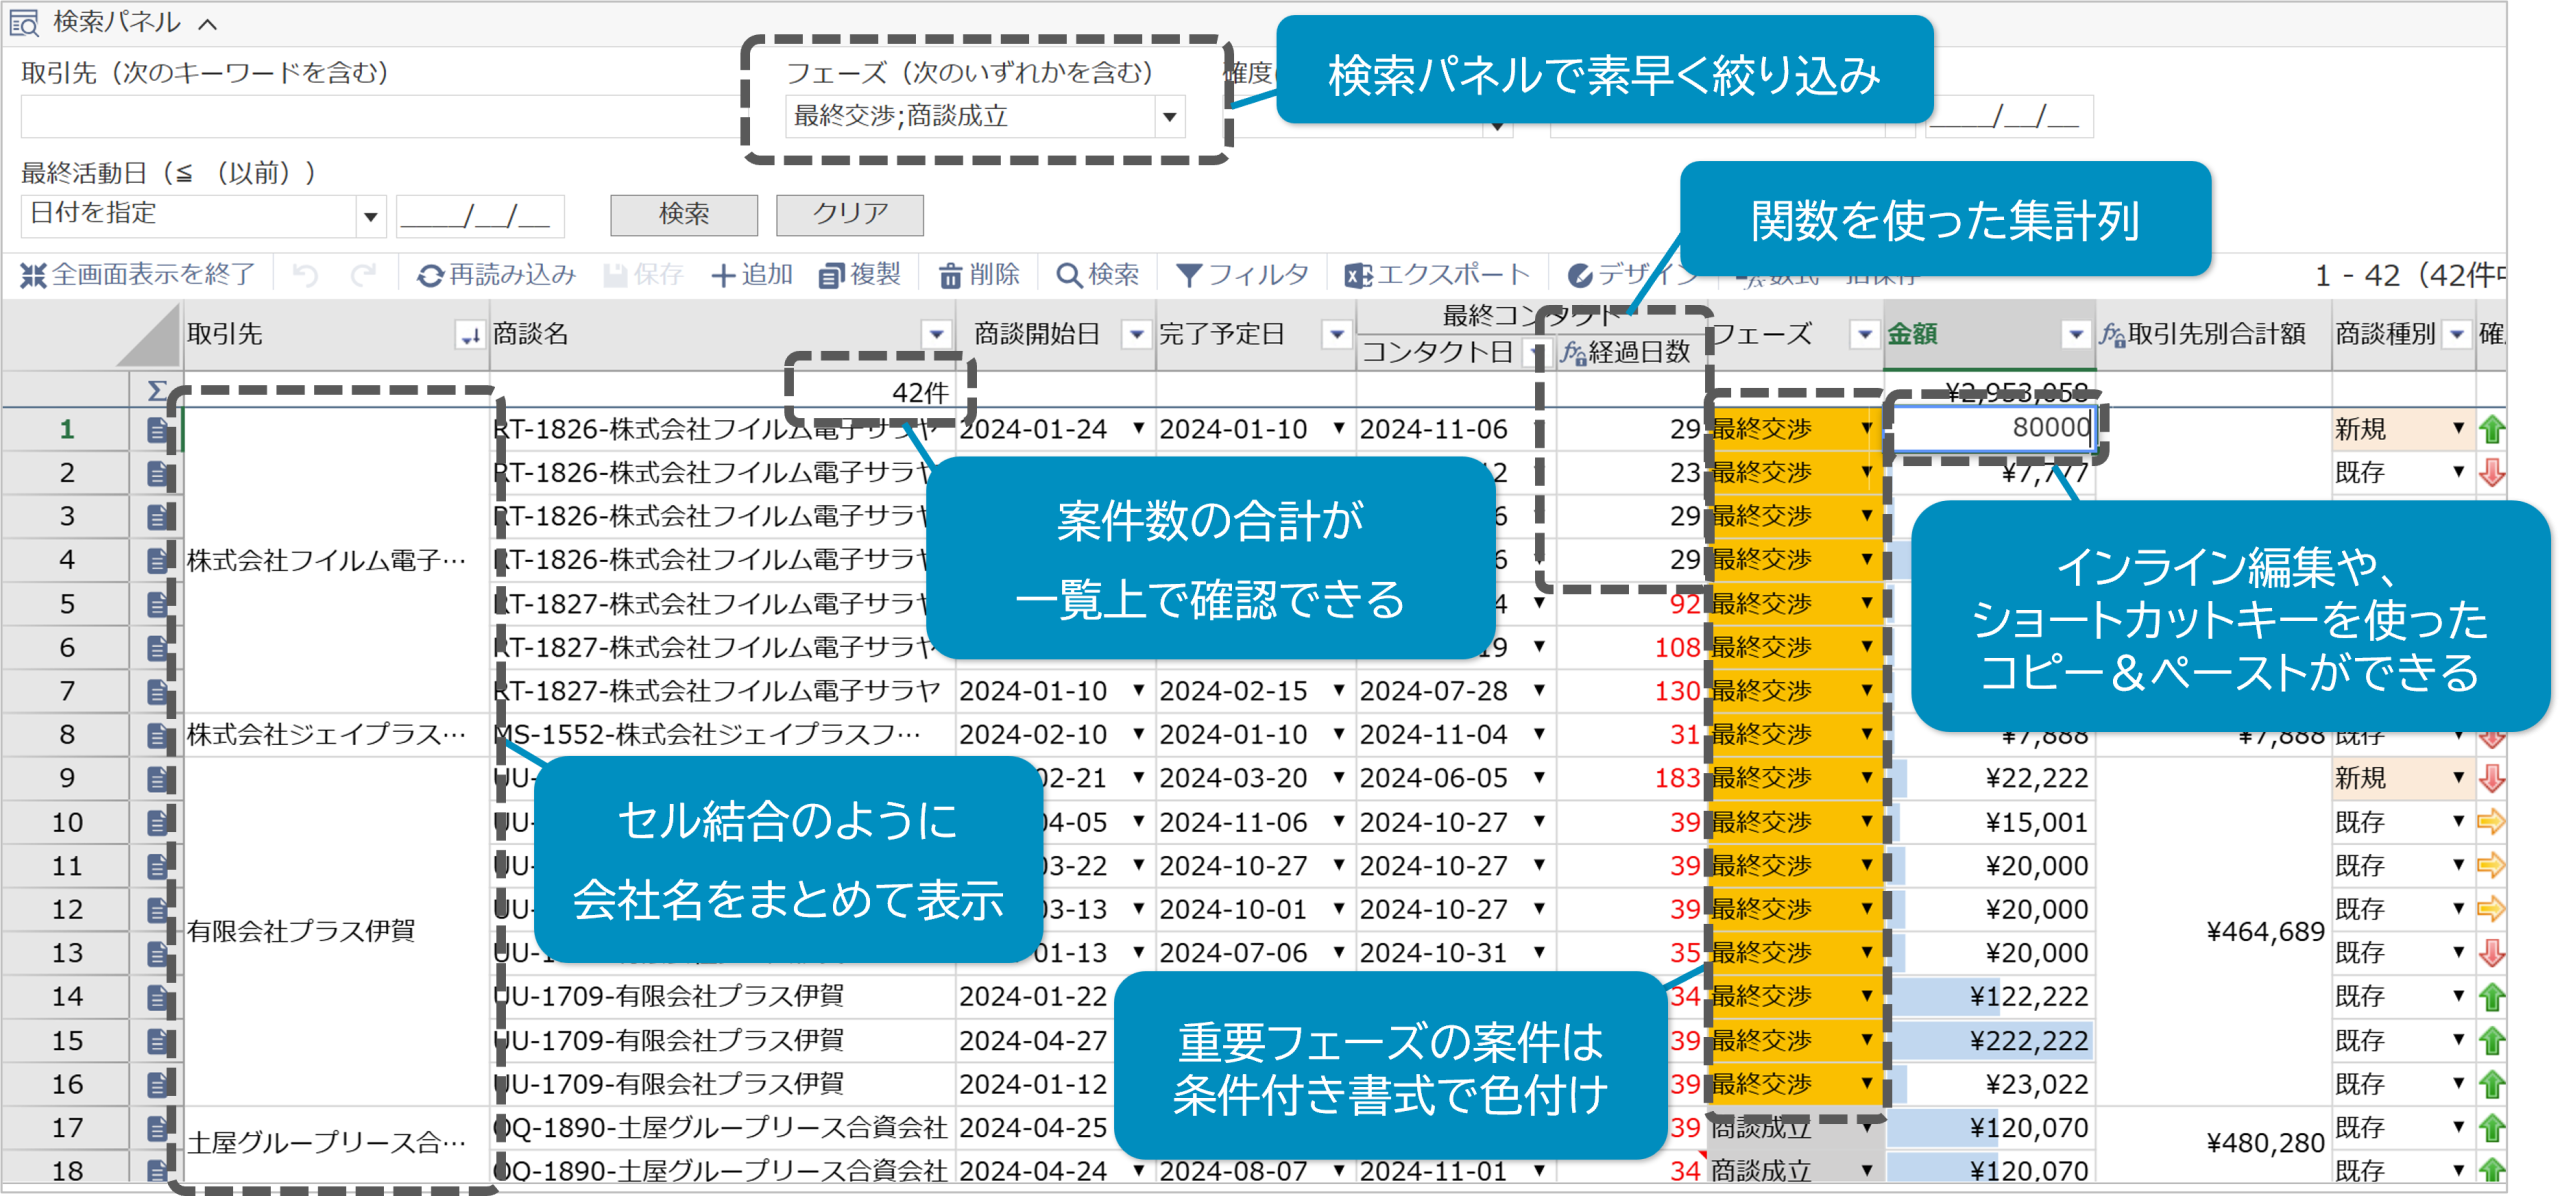Screen dimensions: 2560x1196
Task: Open the フィルタ filter tool
Action: pyautogui.click(x=1243, y=275)
